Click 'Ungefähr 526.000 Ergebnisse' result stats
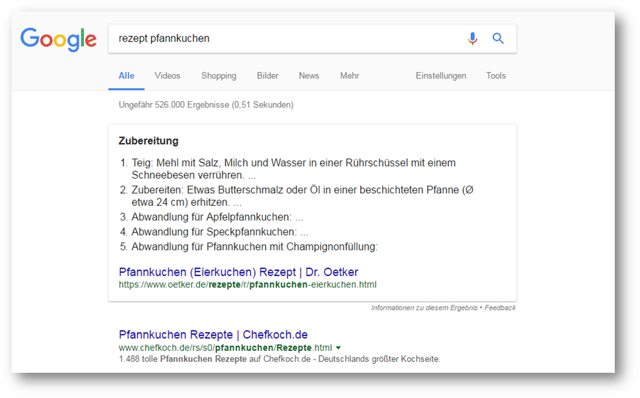Screen dimensions: 640x398 pos(206,105)
